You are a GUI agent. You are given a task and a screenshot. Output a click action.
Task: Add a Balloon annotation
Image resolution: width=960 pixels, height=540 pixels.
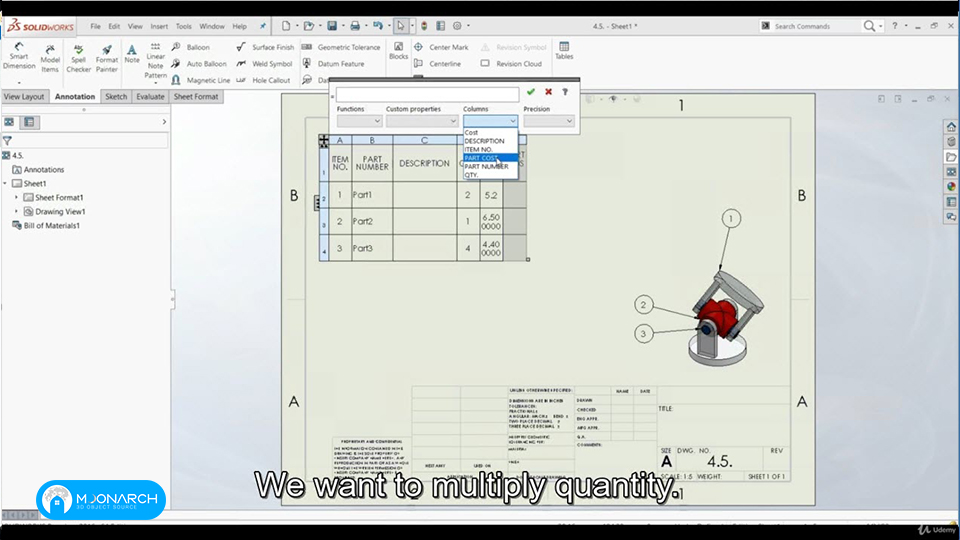(191, 47)
